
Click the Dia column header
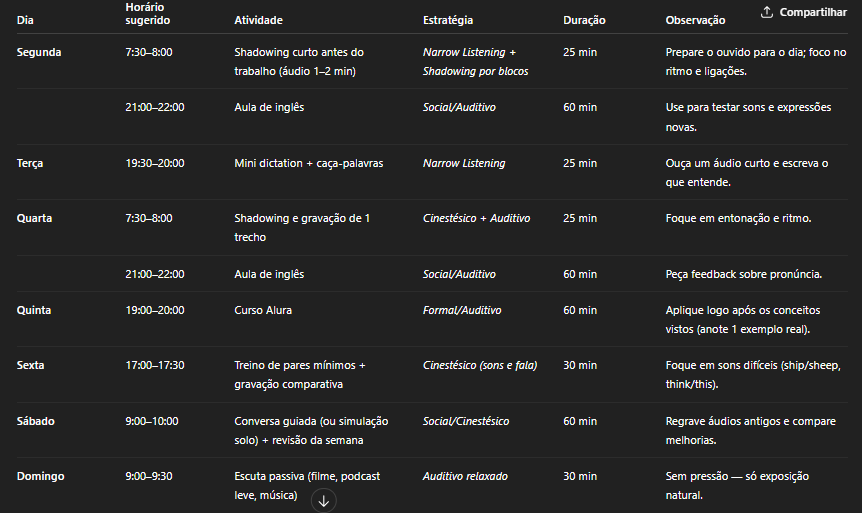pos(25,20)
